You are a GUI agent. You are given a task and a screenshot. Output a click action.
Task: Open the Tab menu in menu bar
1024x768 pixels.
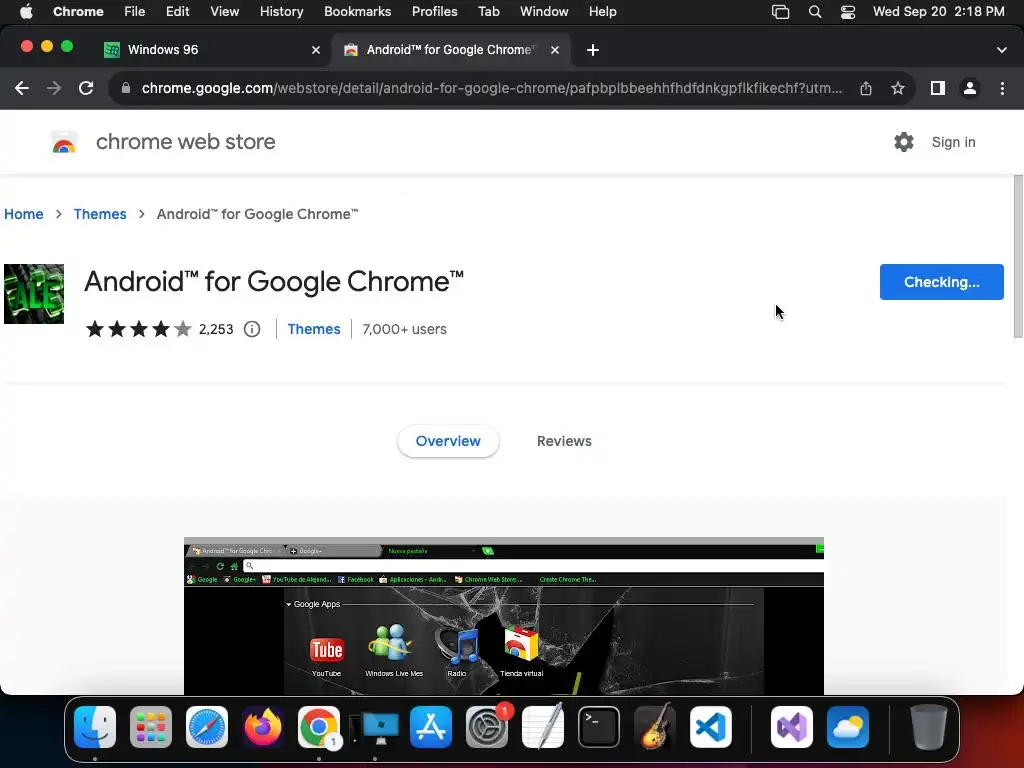[x=488, y=12]
